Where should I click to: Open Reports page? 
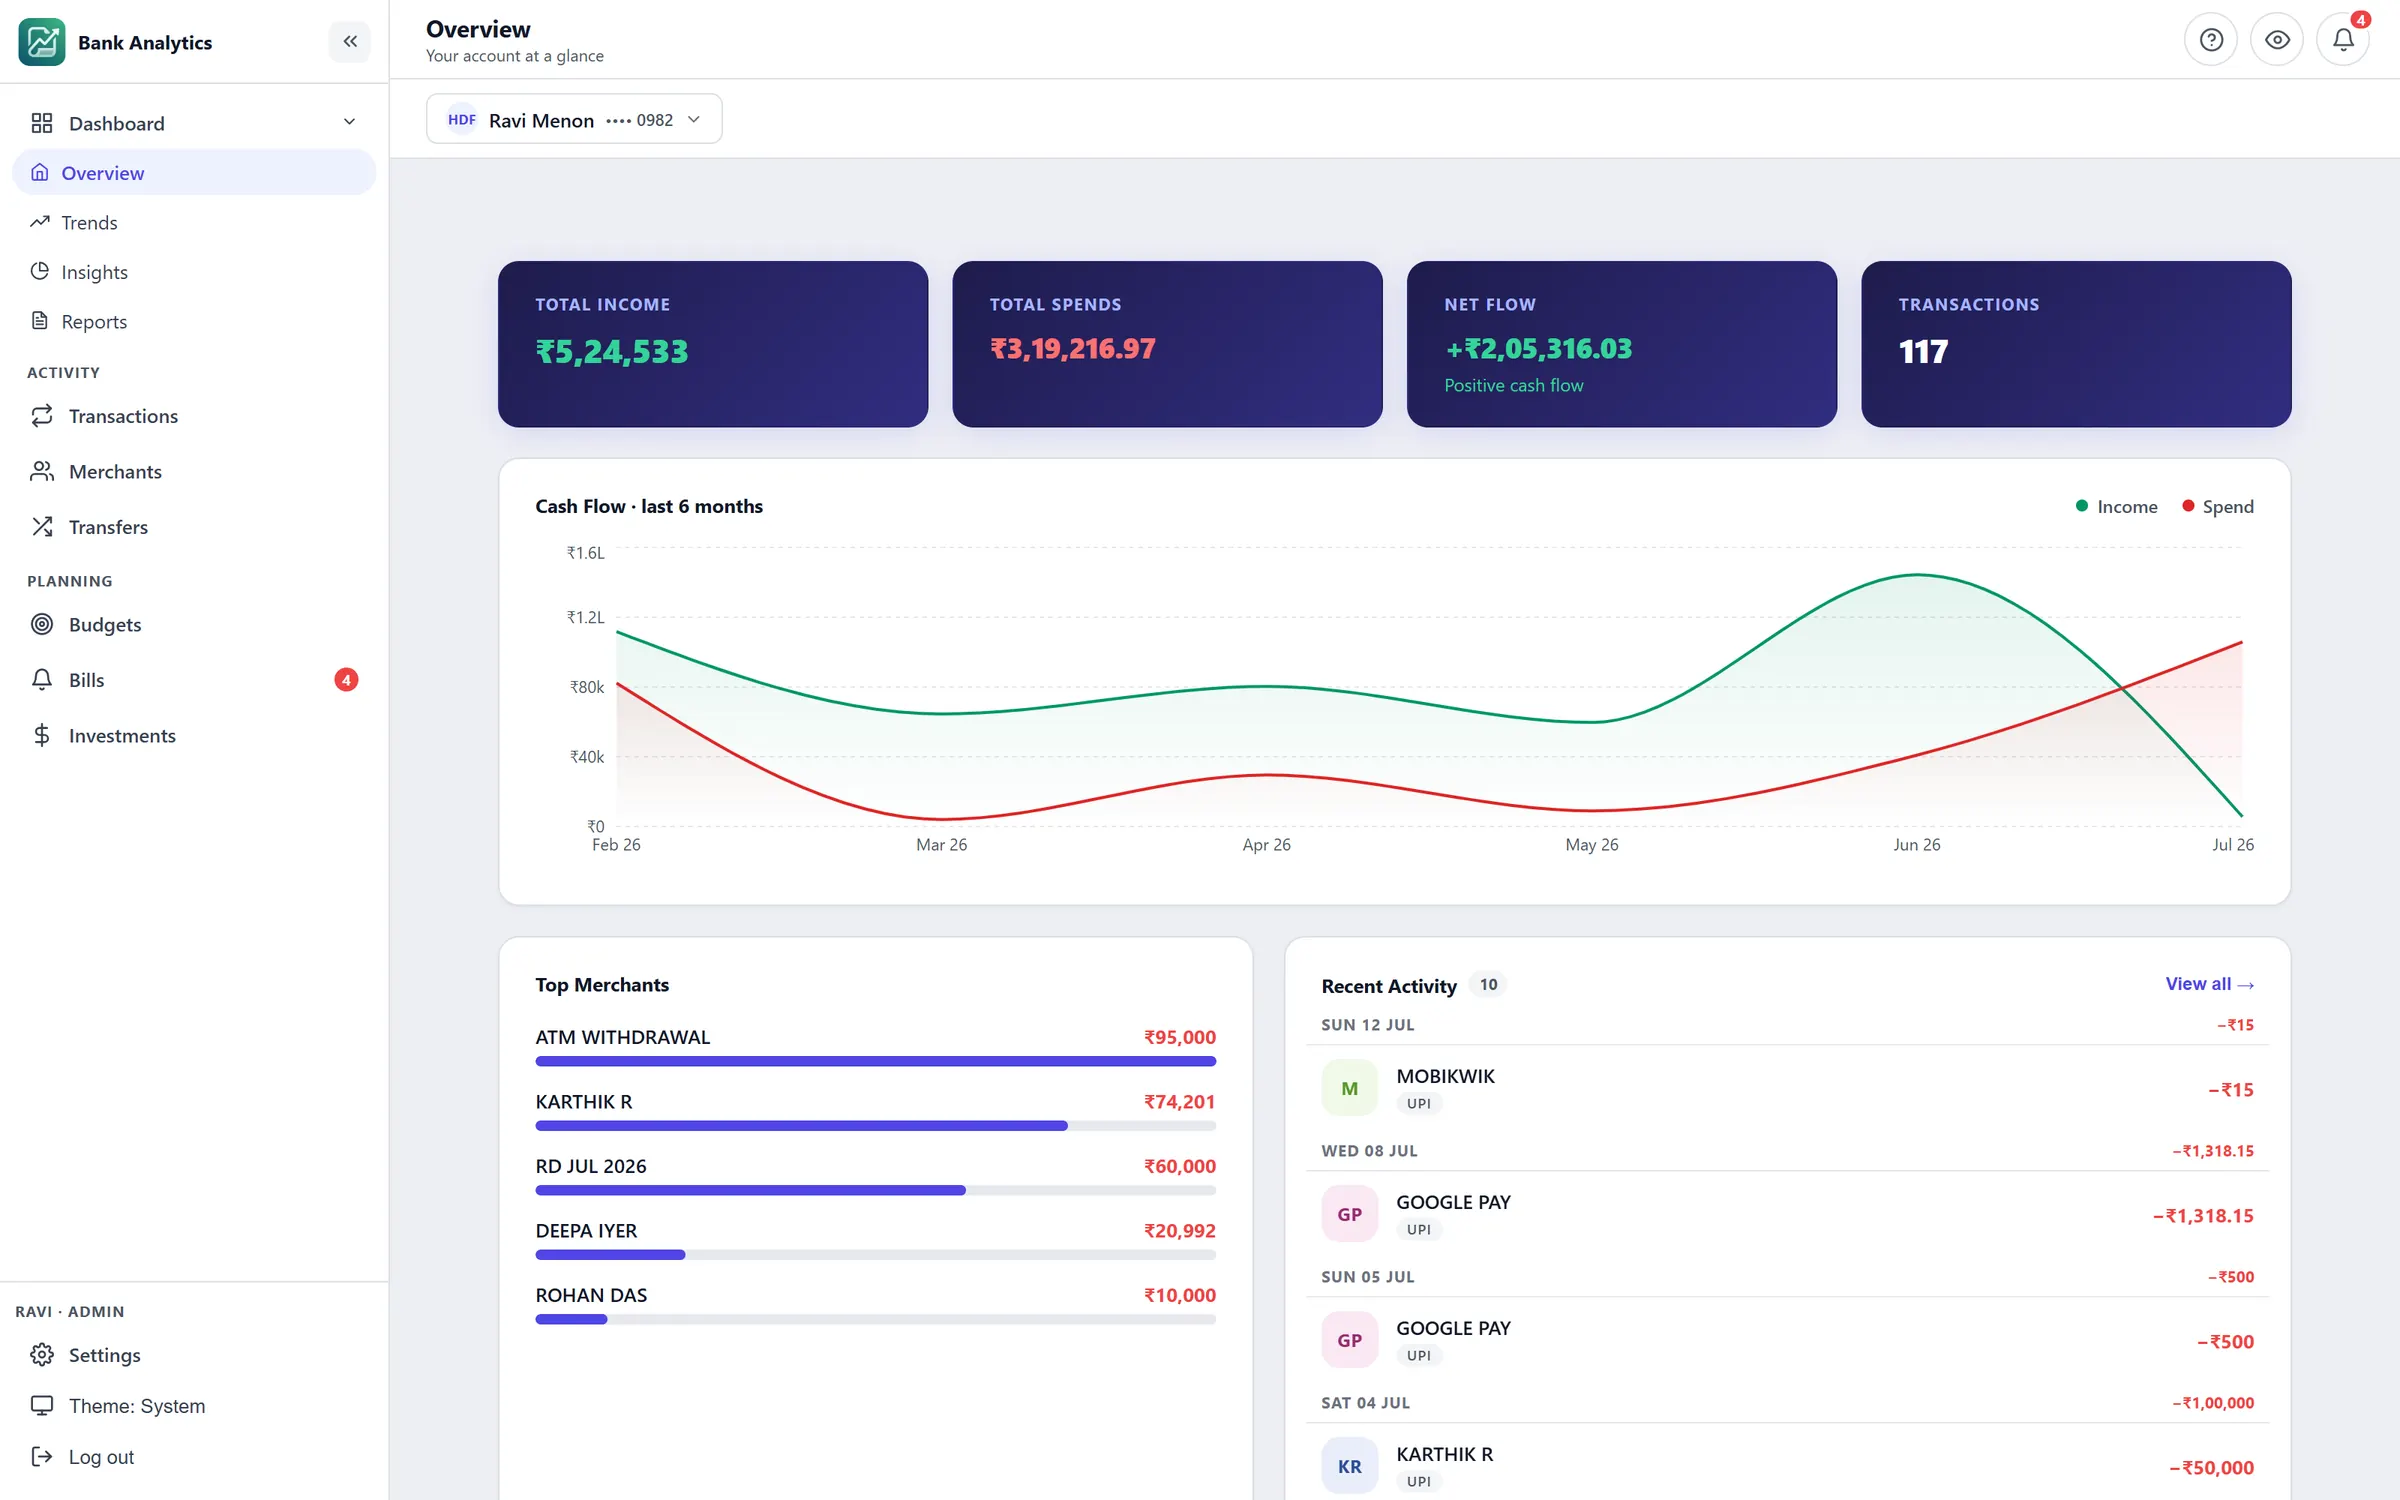point(194,321)
